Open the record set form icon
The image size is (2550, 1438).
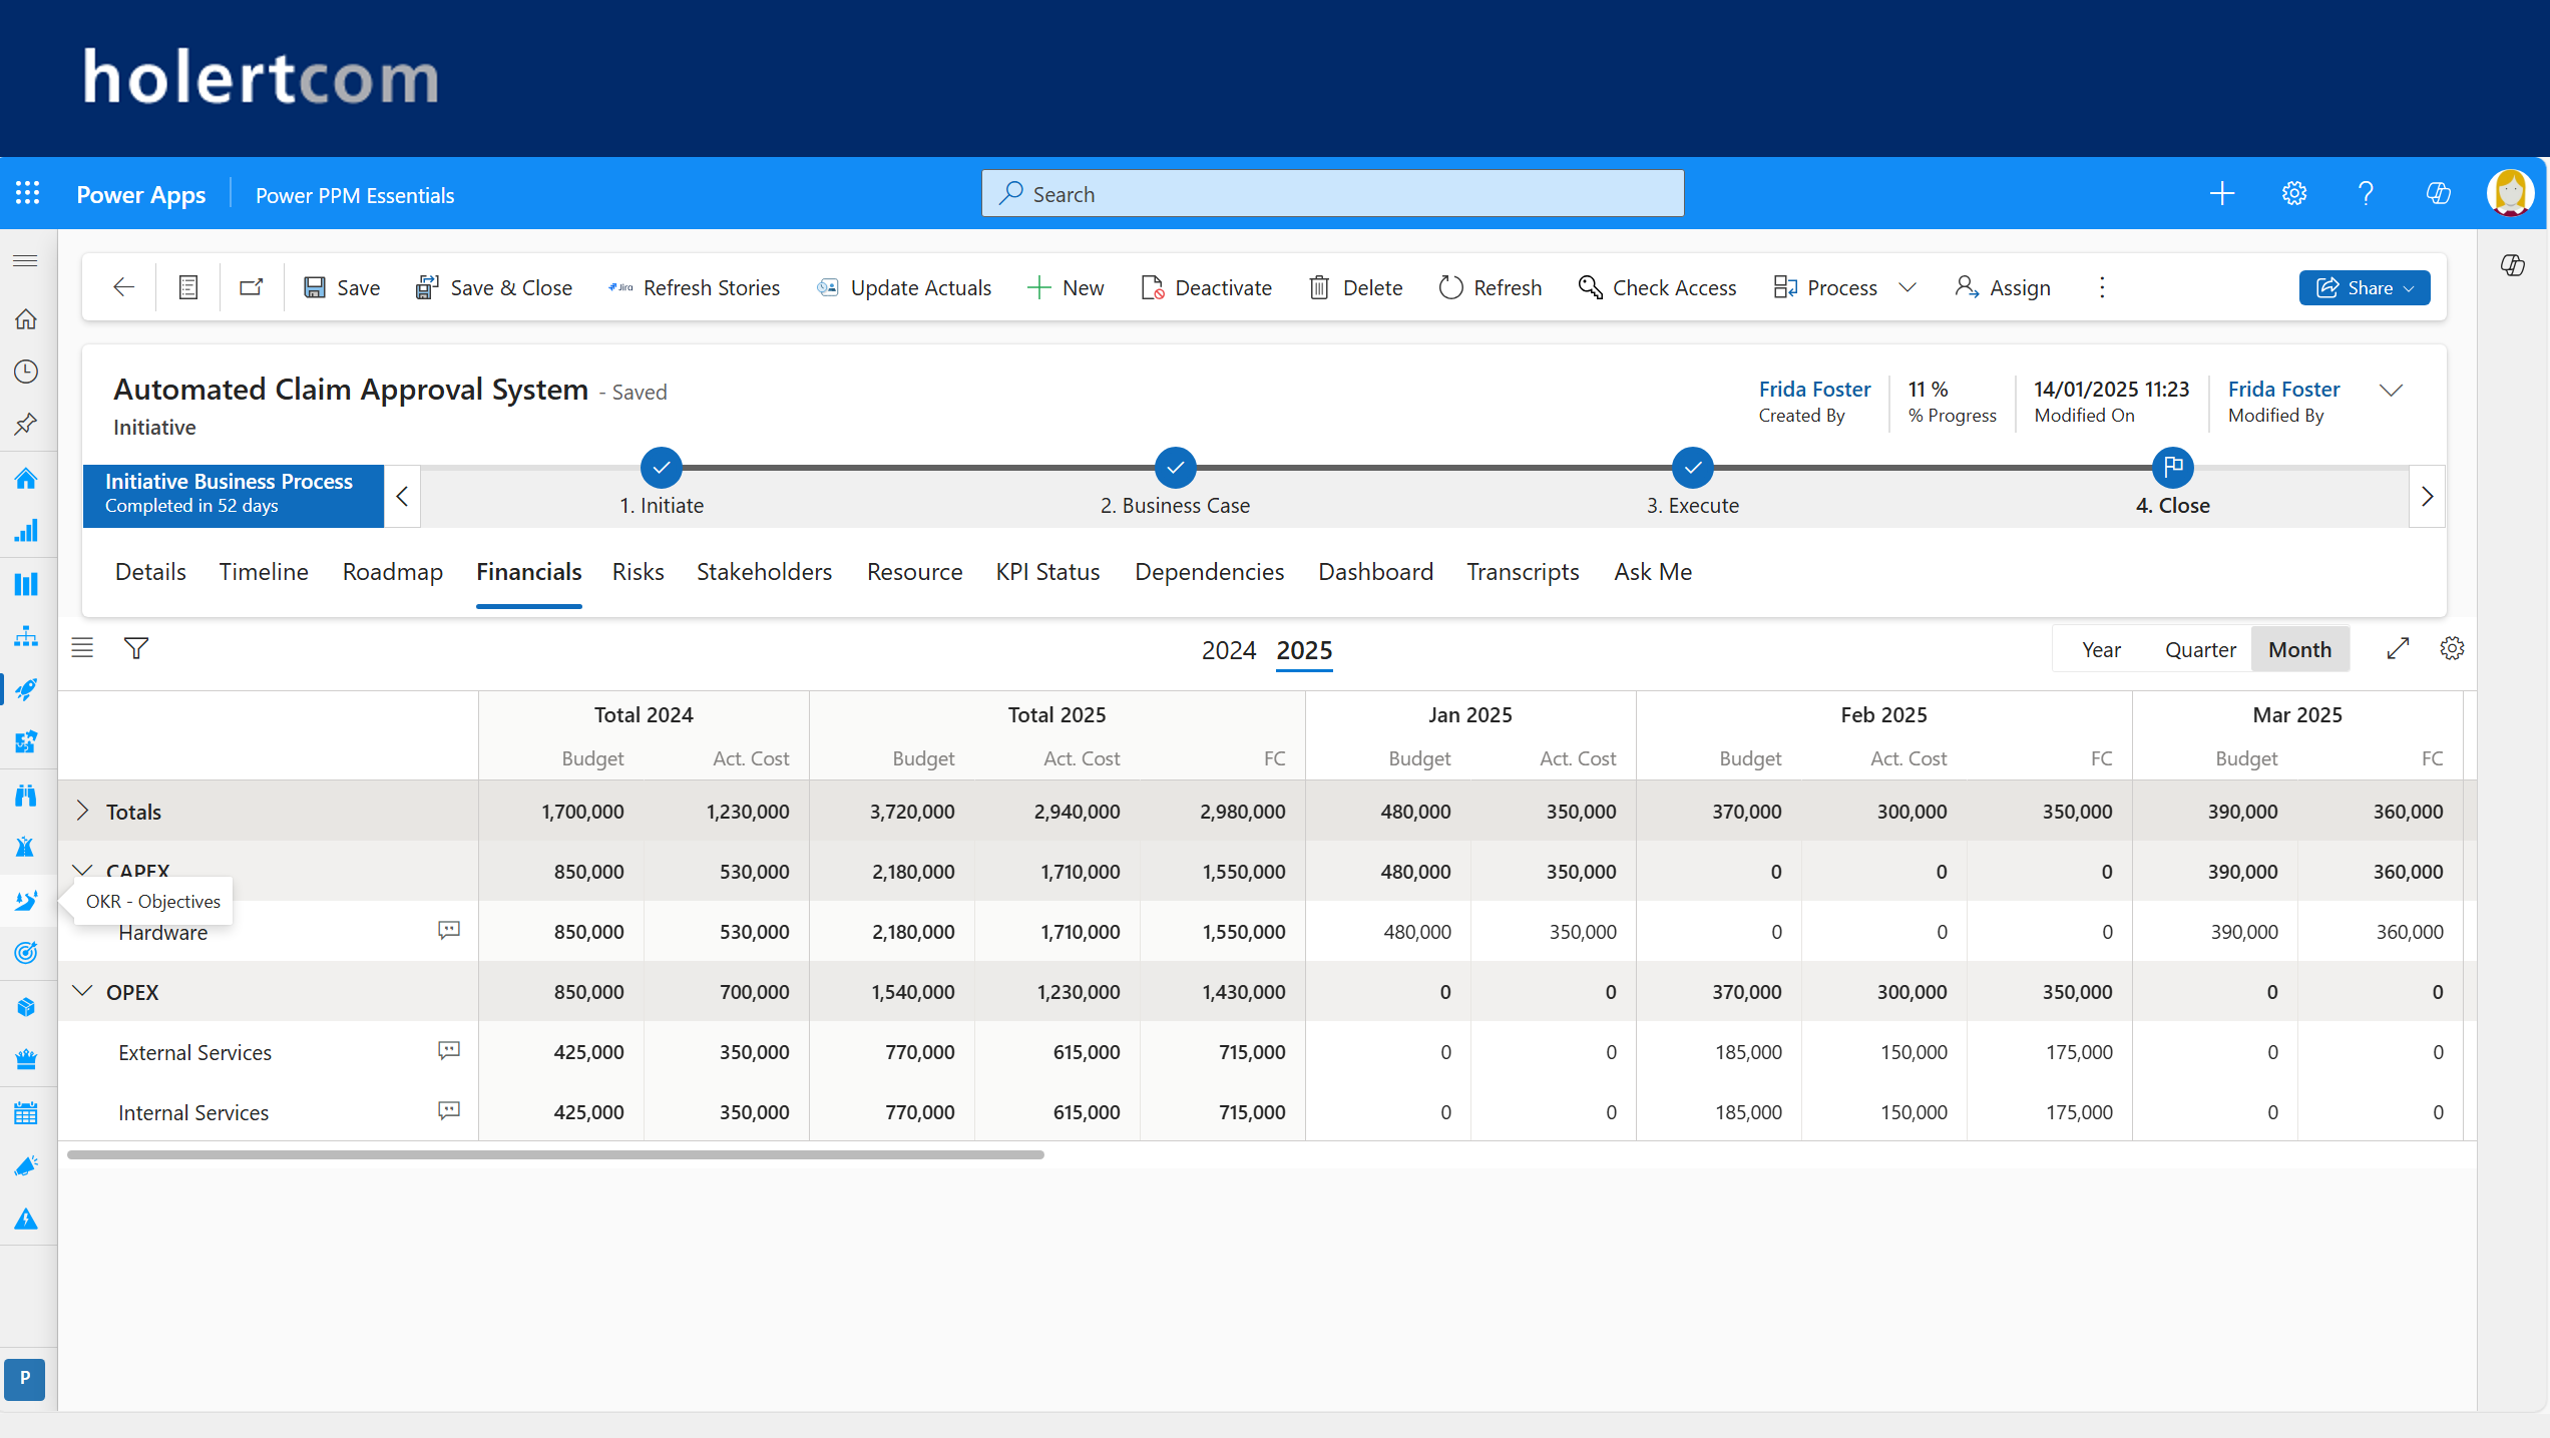point(188,288)
